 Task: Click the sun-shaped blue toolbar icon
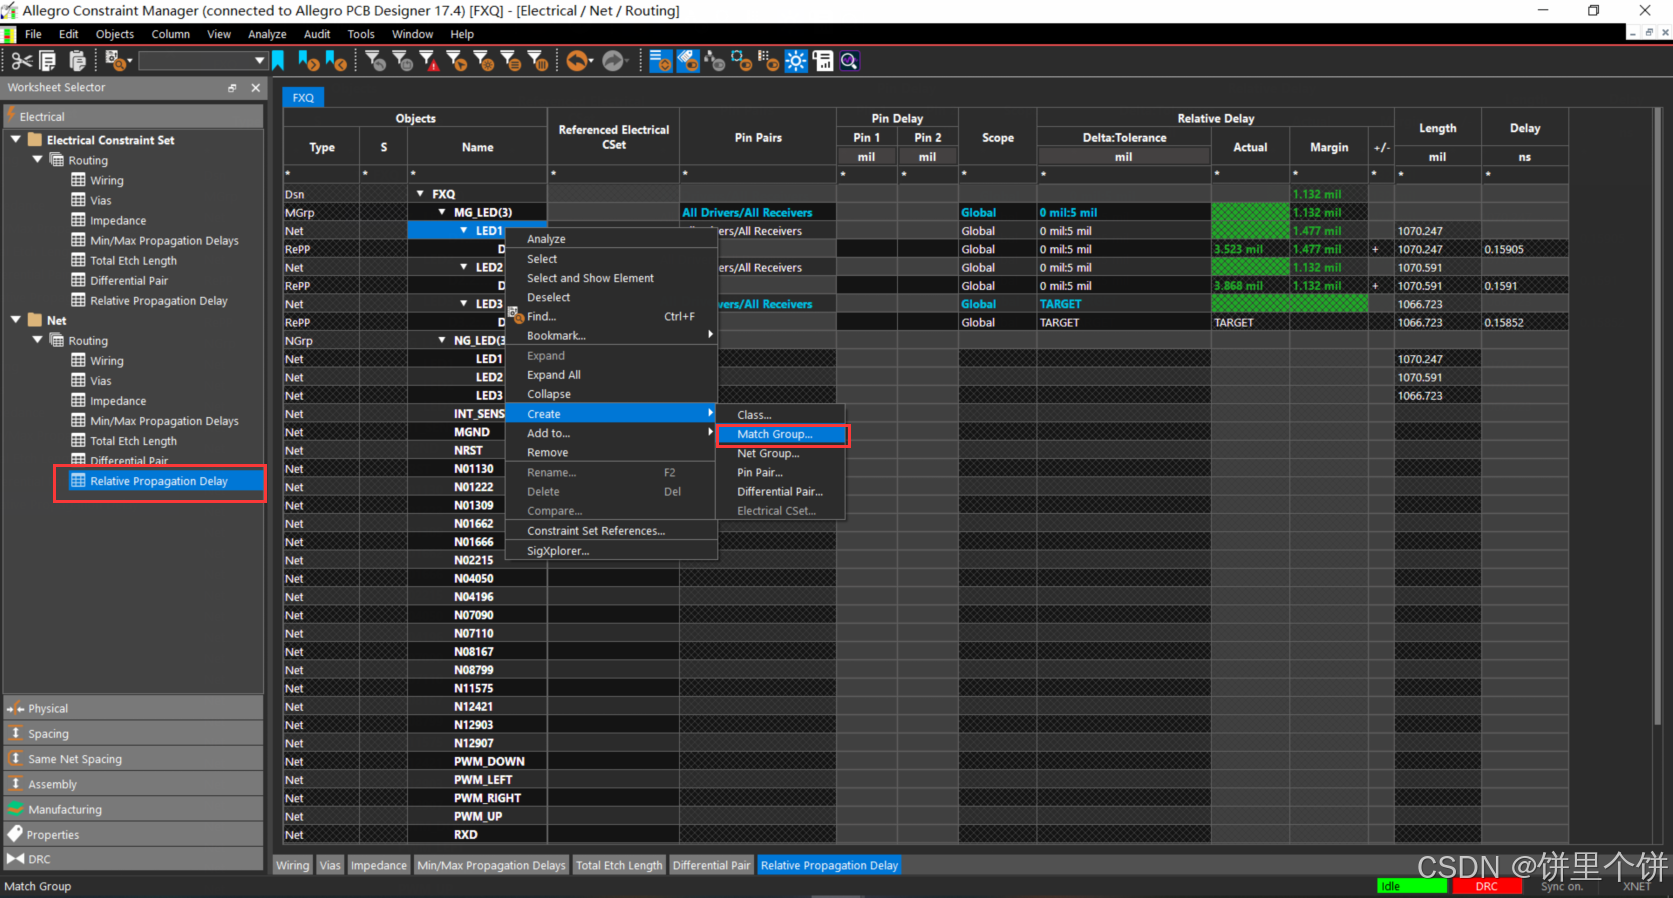tap(796, 61)
